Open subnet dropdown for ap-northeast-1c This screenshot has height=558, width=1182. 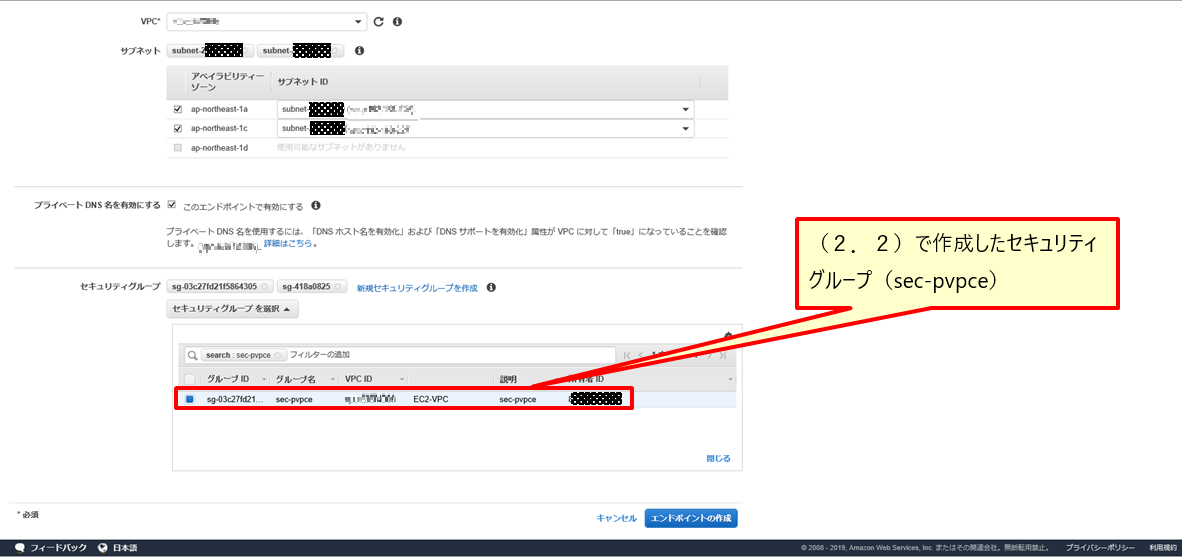(686, 128)
